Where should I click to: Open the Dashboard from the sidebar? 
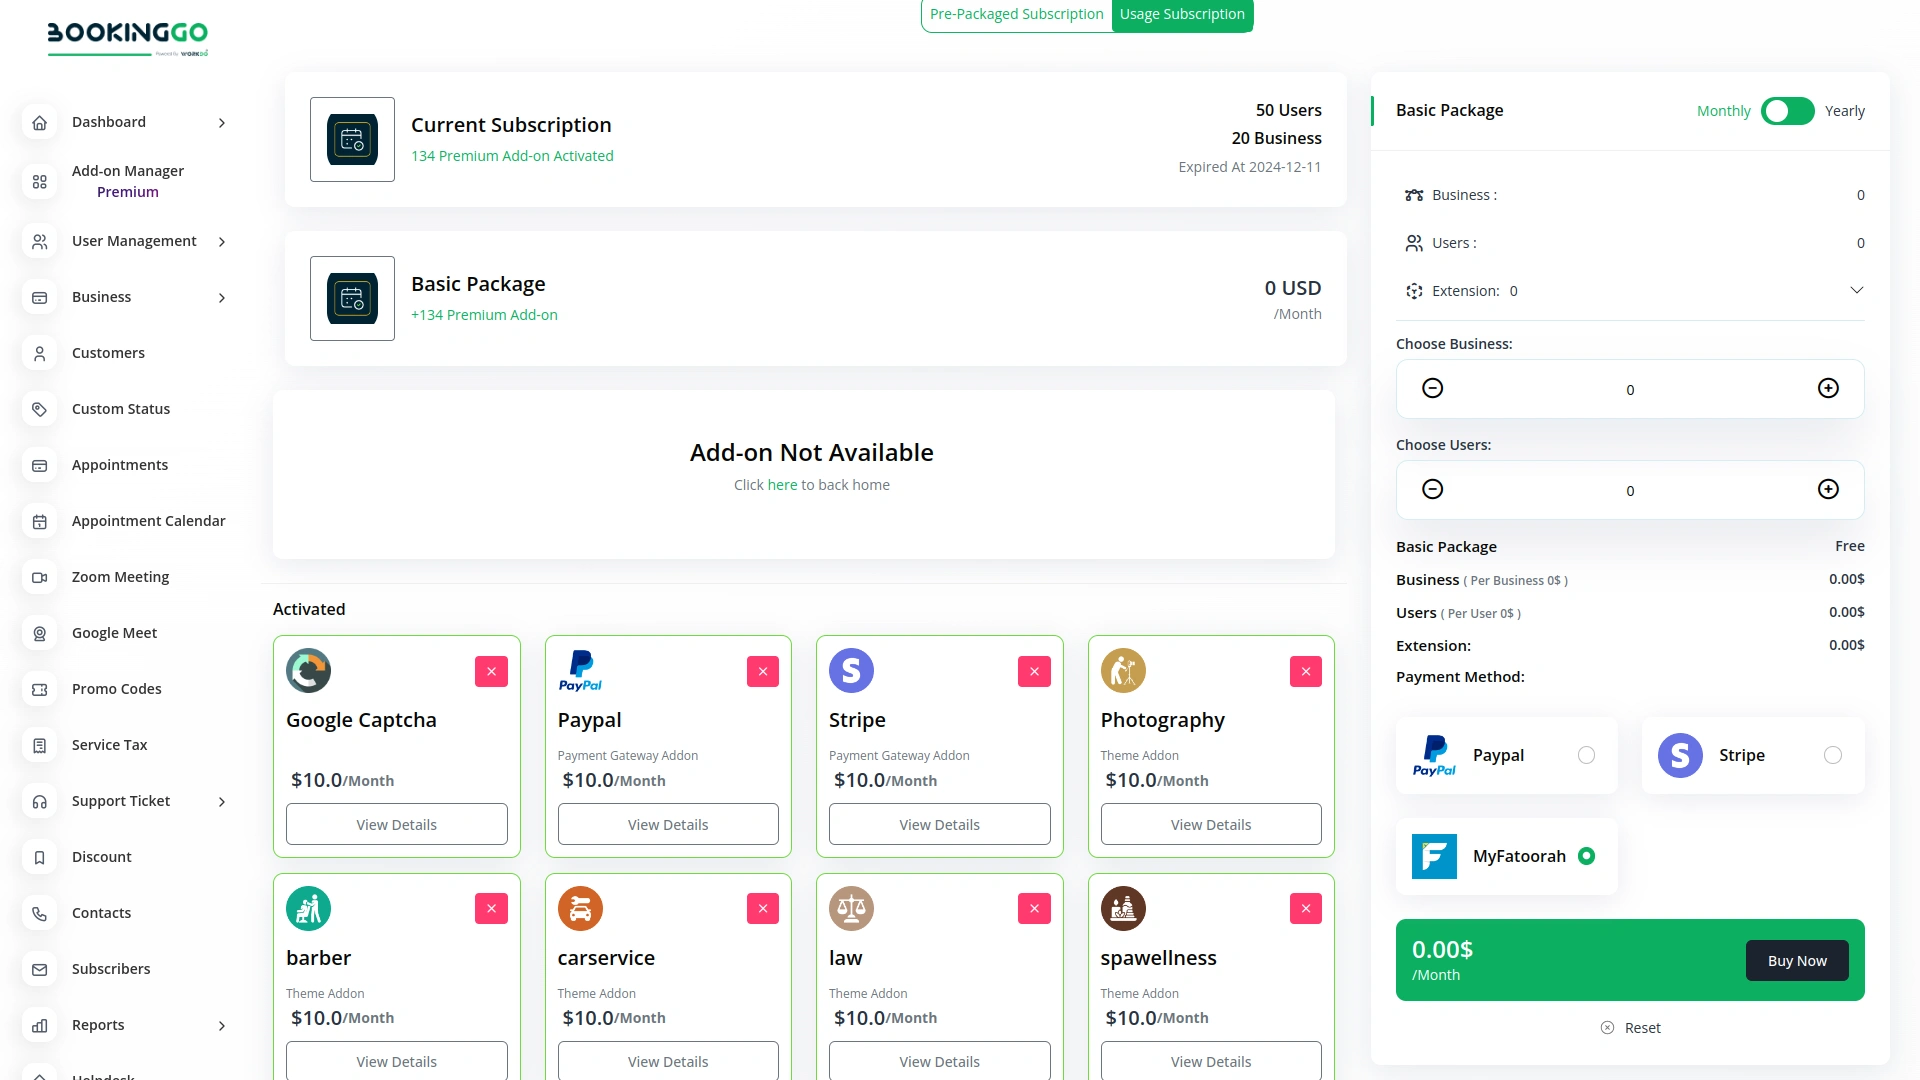coord(39,122)
